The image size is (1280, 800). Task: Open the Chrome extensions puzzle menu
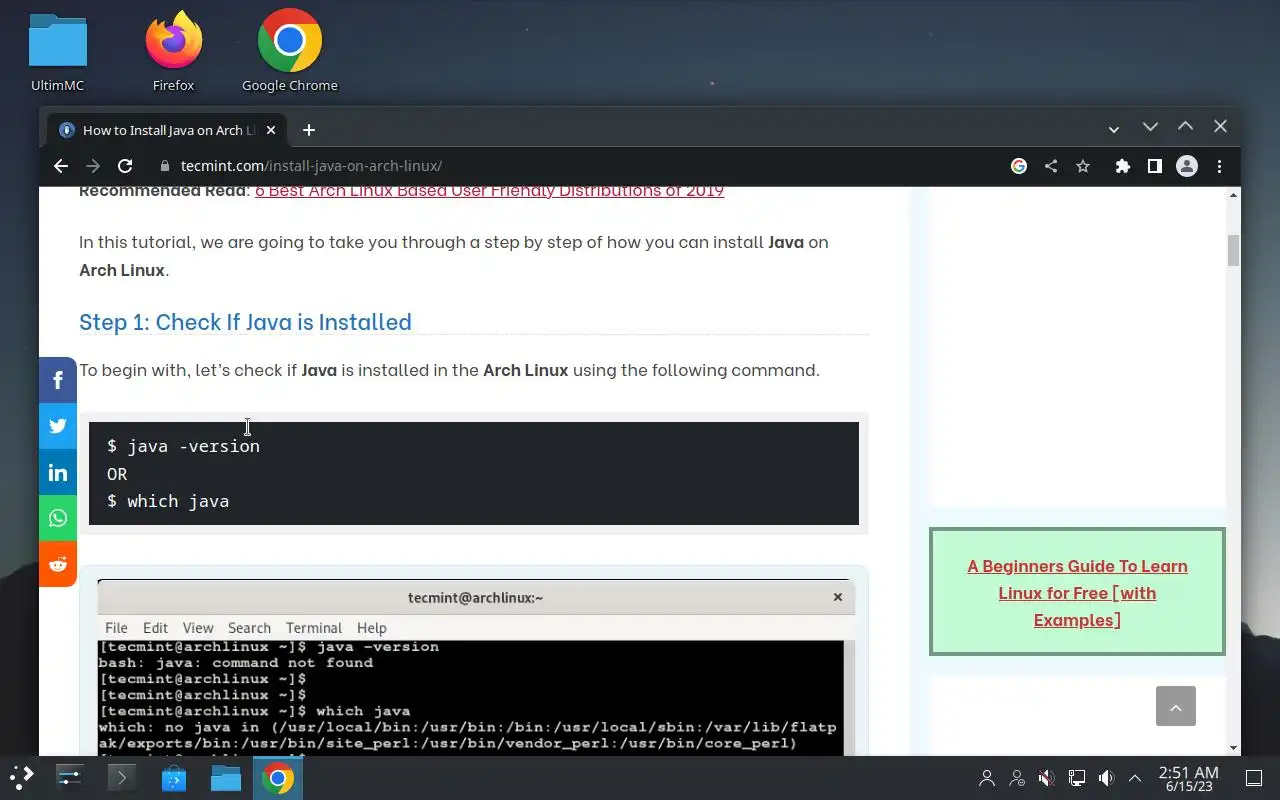click(x=1123, y=166)
